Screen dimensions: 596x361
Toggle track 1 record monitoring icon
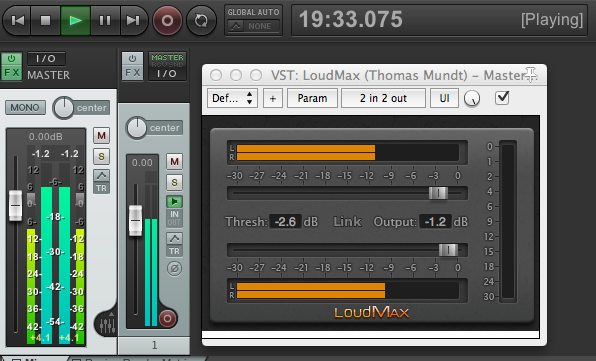[174, 201]
